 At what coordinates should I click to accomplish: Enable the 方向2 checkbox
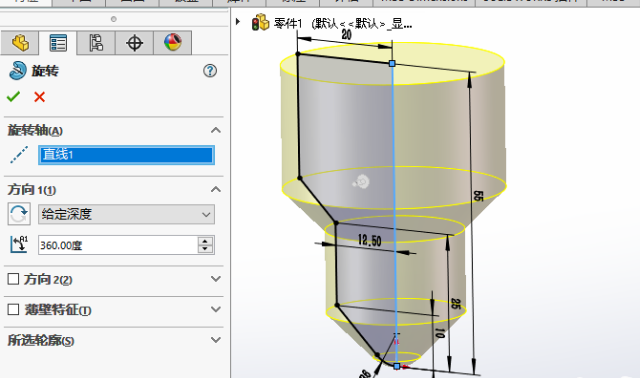(x=13, y=279)
